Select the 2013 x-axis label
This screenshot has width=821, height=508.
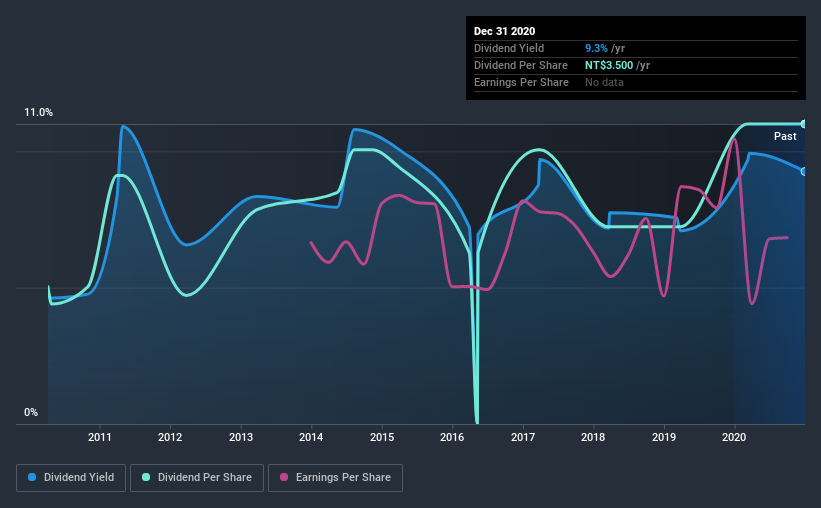pos(241,437)
